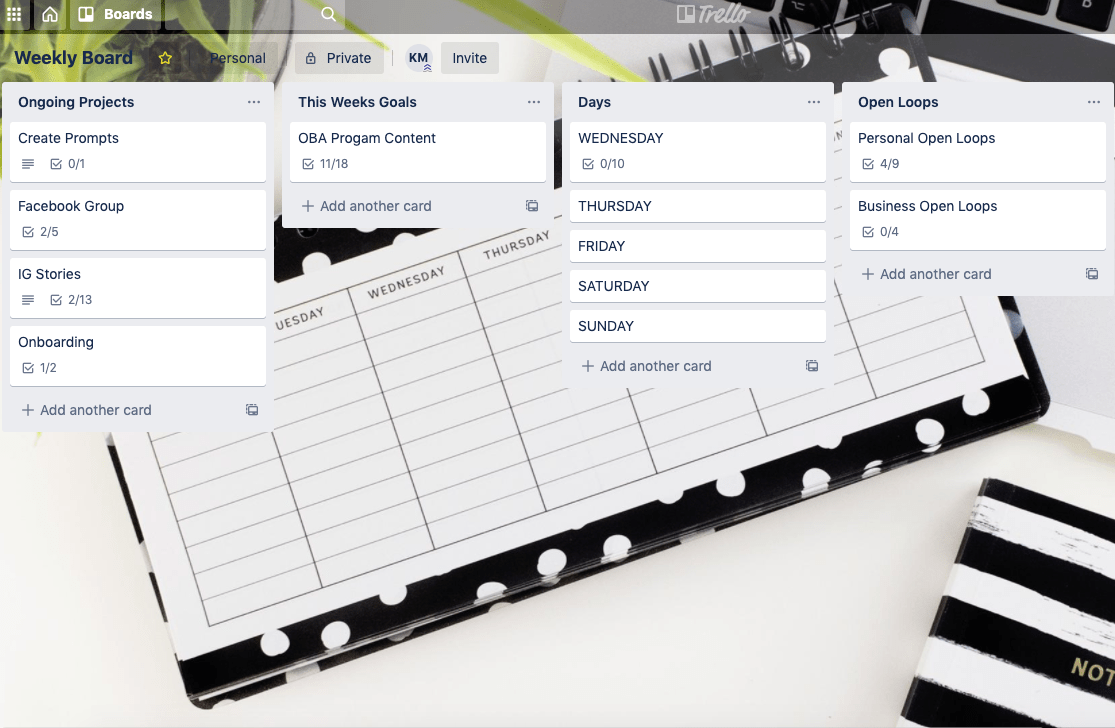Viewport: 1115px width, 728px height.
Task: Click description icon on Create Prompts card
Action: (x=28, y=164)
